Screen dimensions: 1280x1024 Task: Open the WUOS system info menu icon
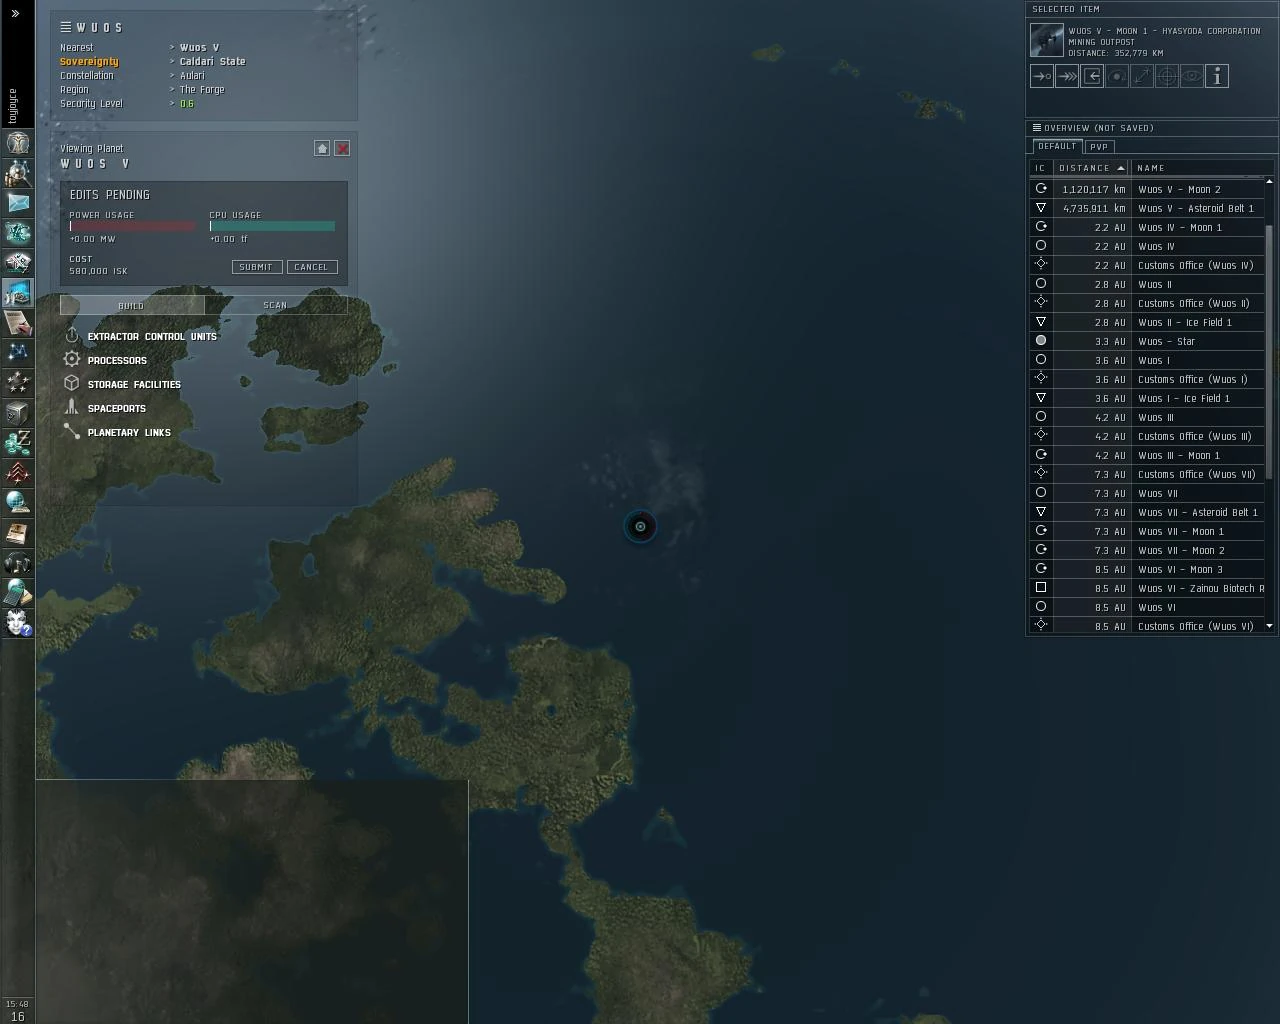pos(65,27)
